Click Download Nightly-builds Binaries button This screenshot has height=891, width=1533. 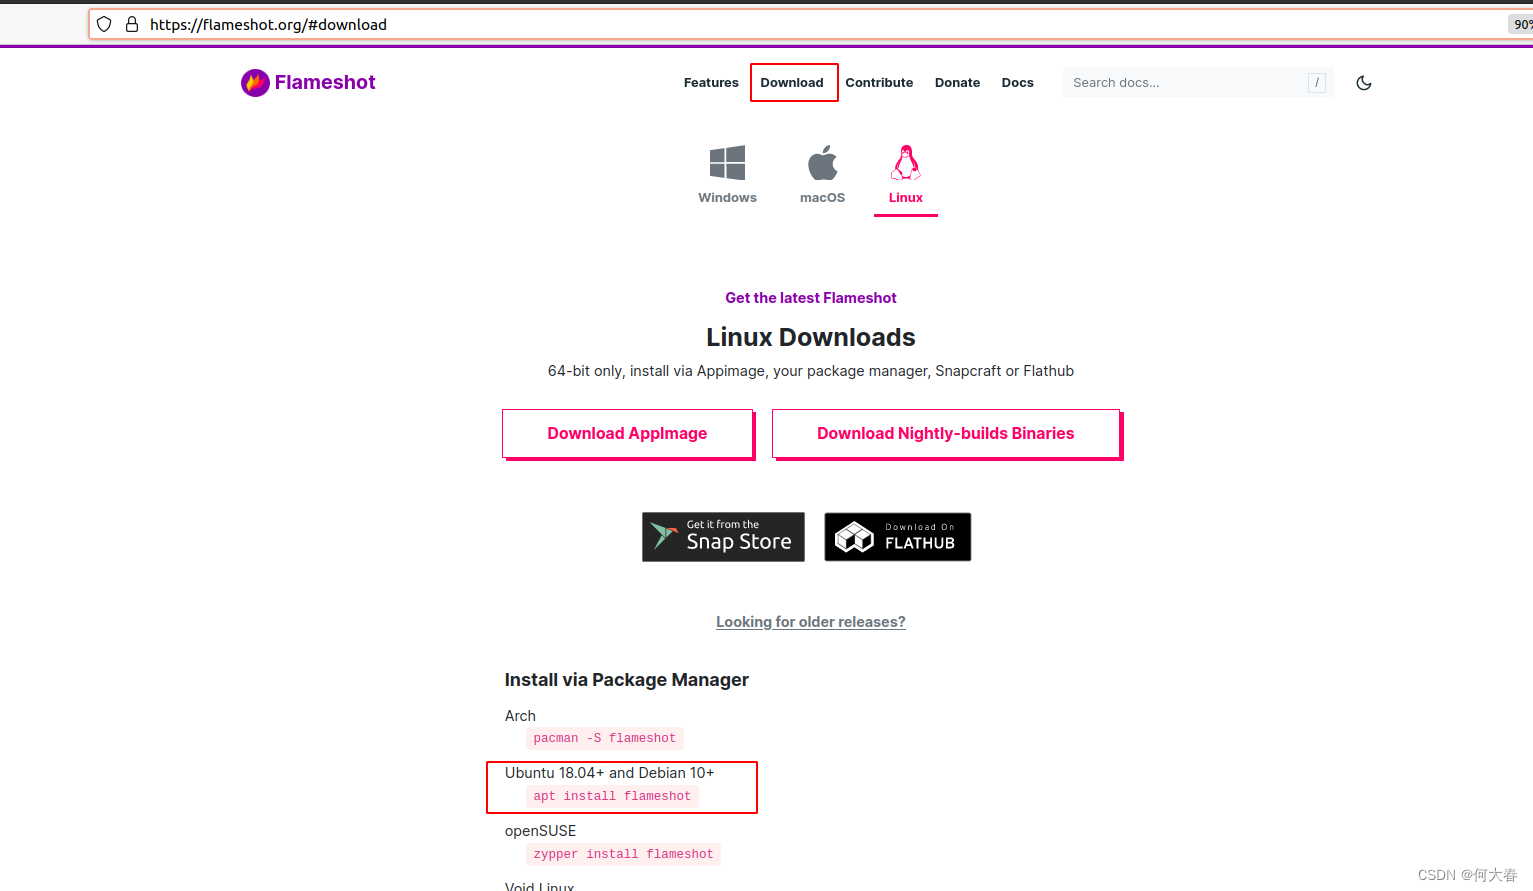[x=946, y=433]
